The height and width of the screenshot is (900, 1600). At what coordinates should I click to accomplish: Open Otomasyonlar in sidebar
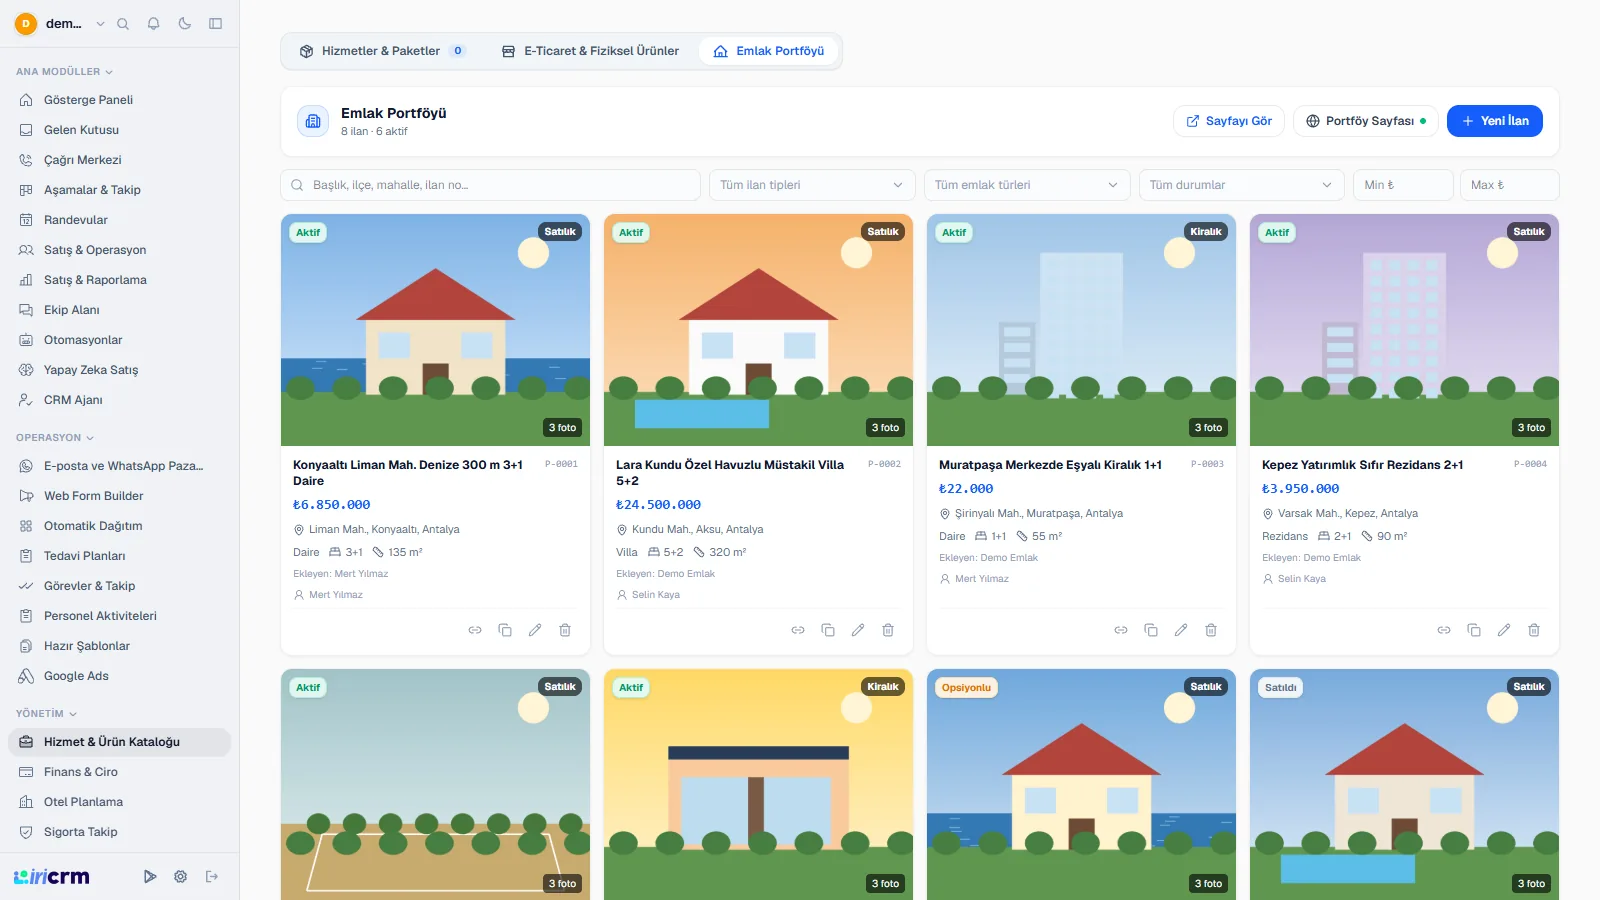pyautogui.click(x=119, y=340)
